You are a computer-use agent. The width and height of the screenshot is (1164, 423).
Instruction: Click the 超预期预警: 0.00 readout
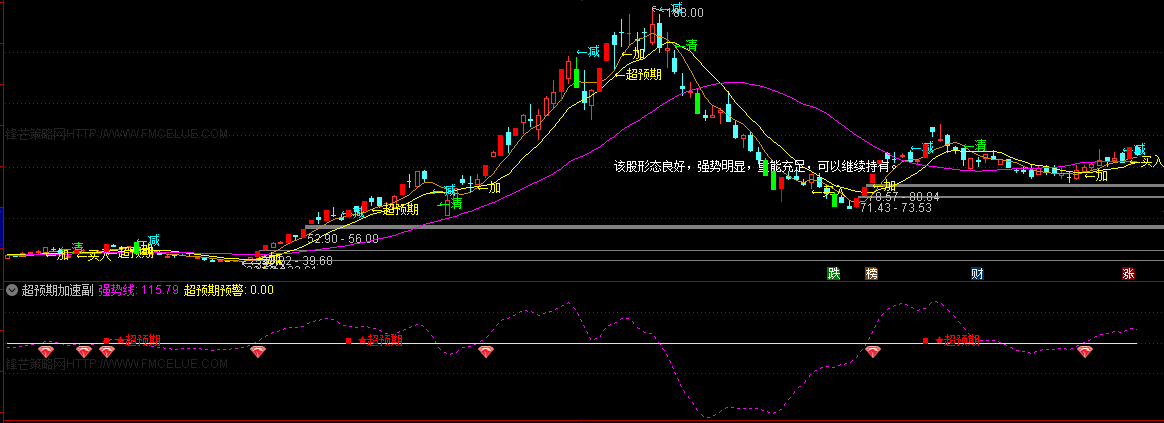pyautogui.click(x=229, y=290)
